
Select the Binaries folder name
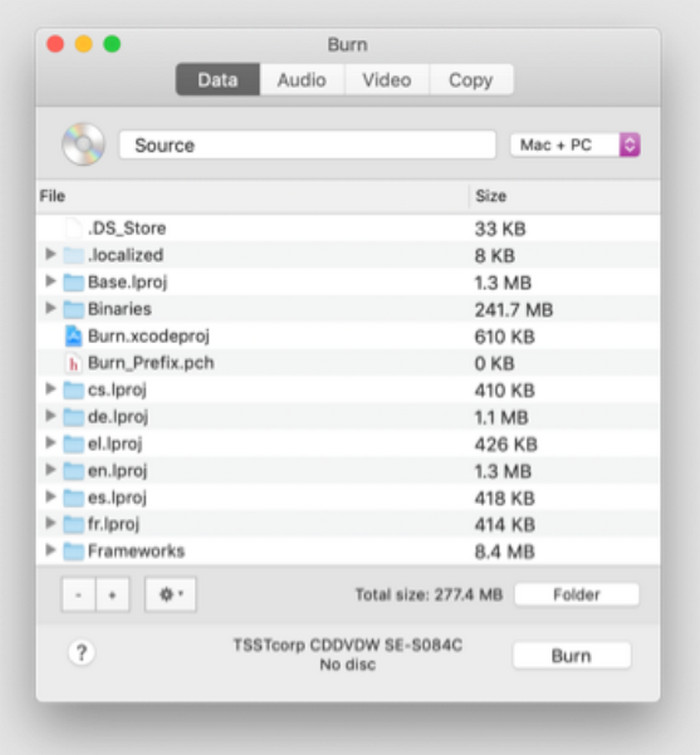120,309
